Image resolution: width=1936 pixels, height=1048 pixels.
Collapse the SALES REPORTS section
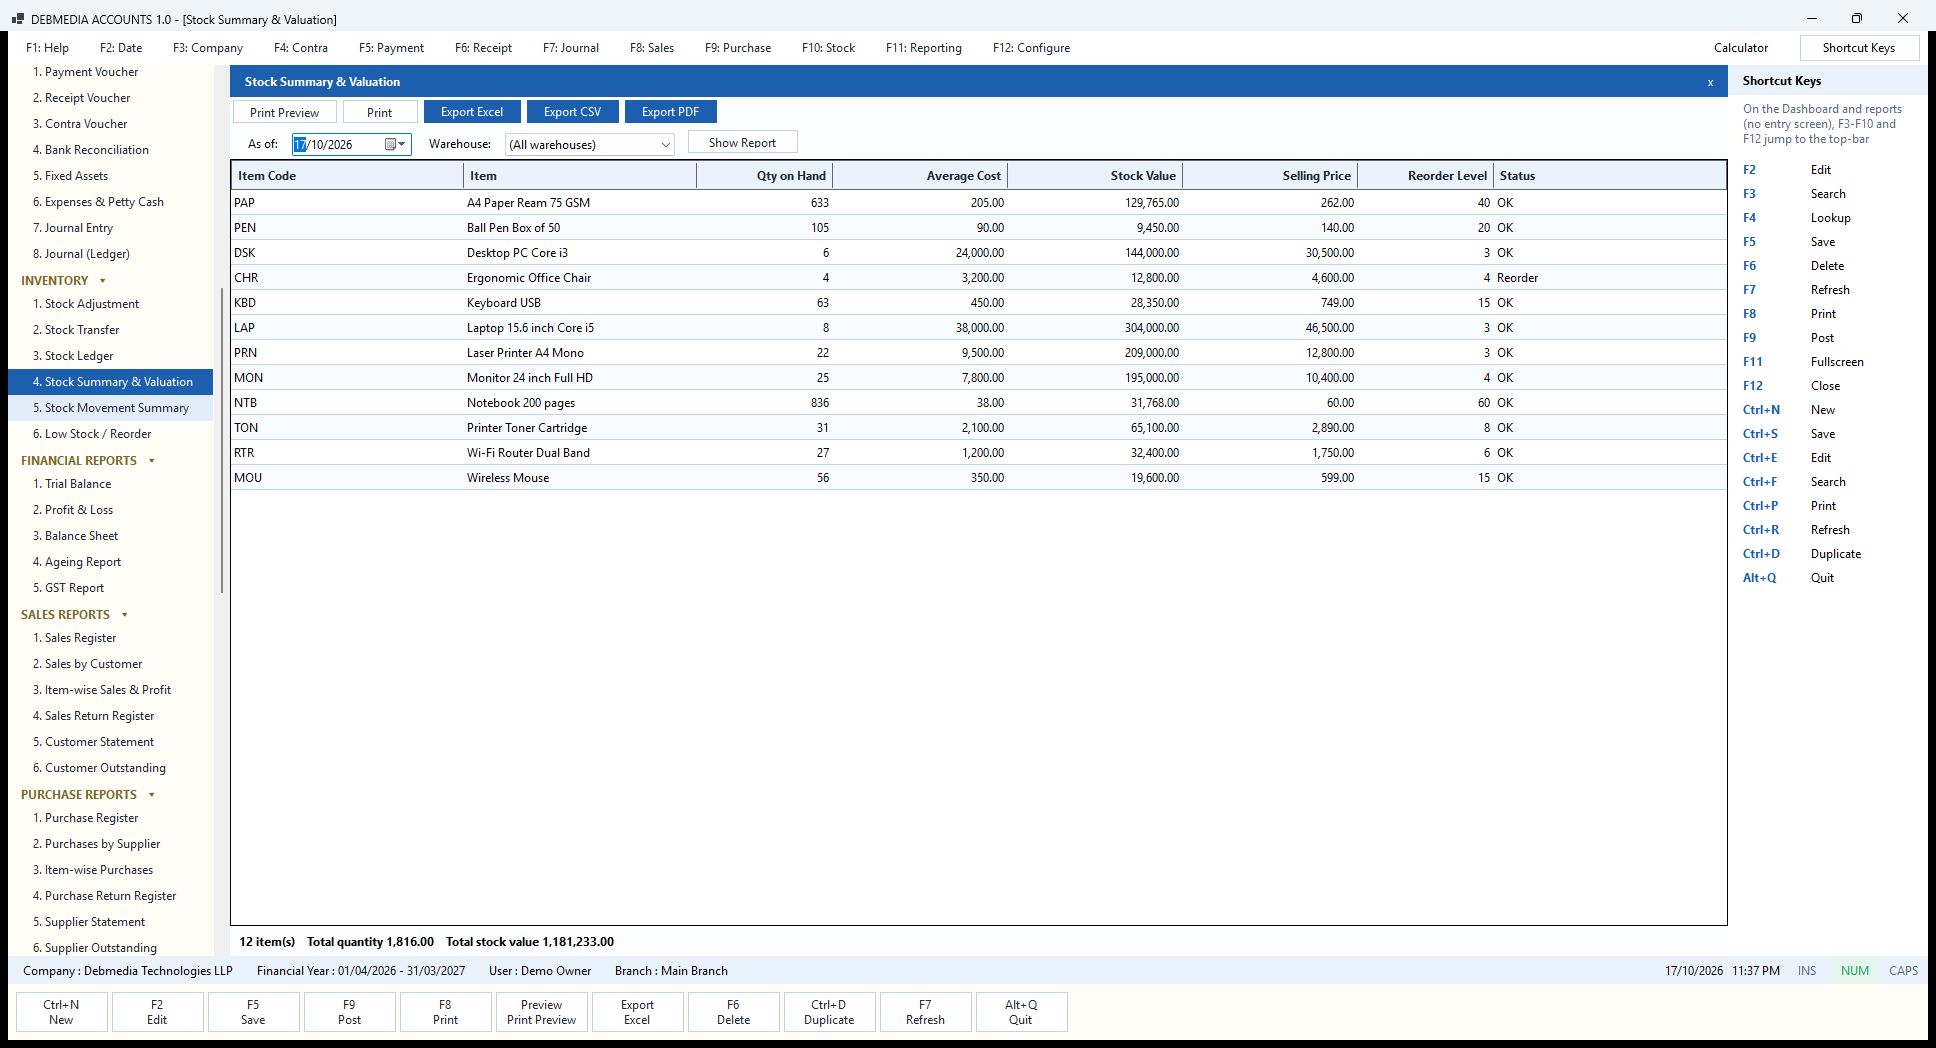pyautogui.click(x=125, y=615)
